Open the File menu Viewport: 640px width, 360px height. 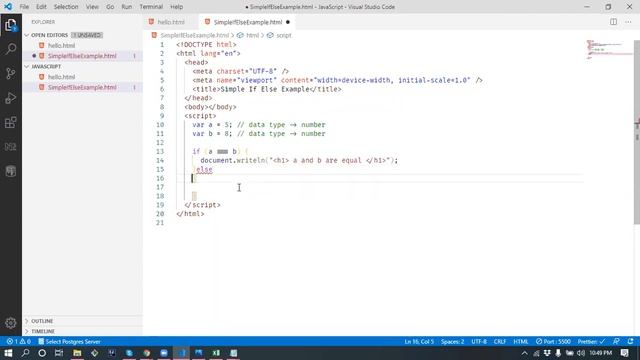pyautogui.click(x=24, y=7)
